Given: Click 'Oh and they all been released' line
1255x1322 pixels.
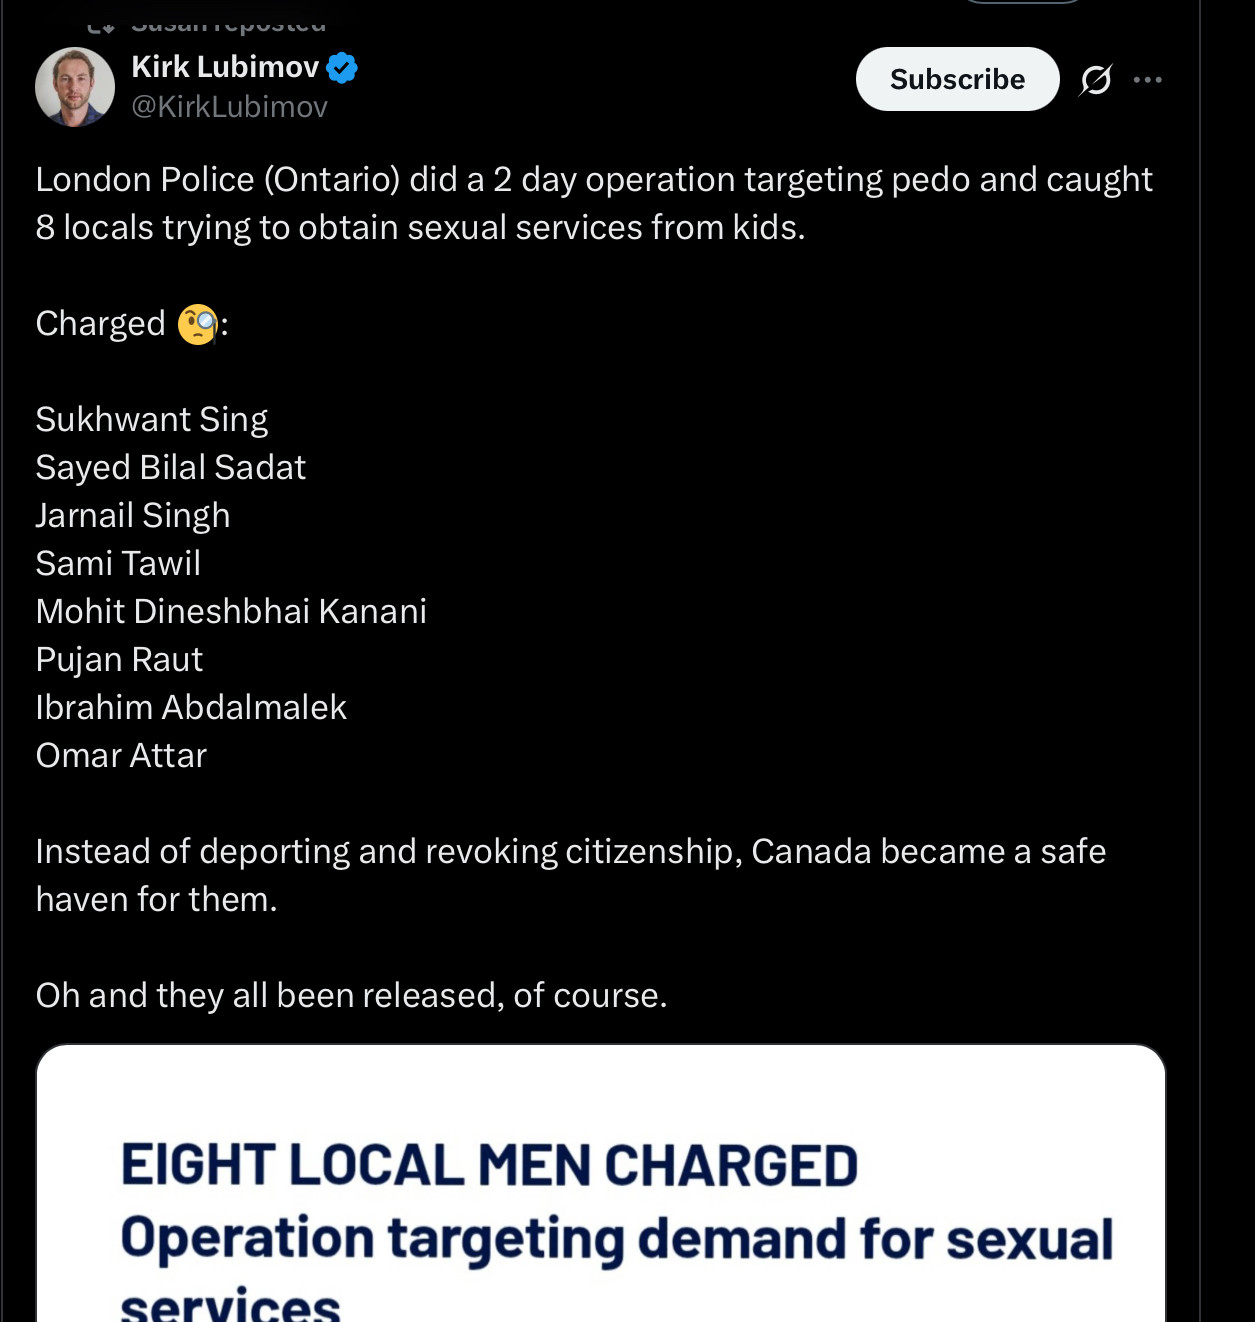Looking at the screenshot, I should pyautogui.click(x=351, y=996).
